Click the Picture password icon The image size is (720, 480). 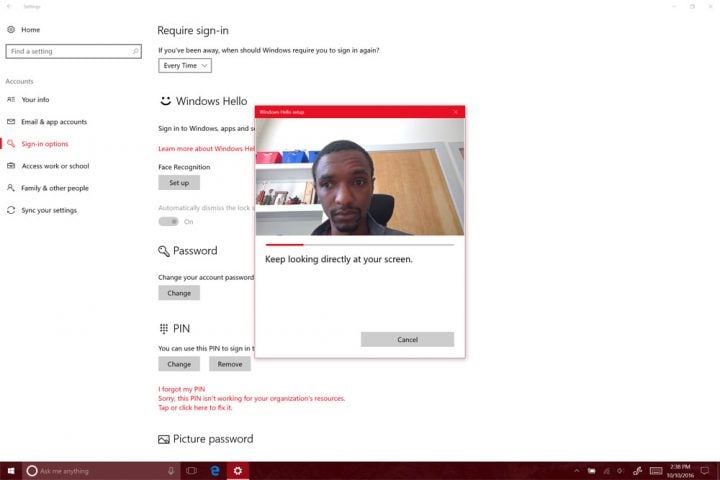(x=163, y=440)
